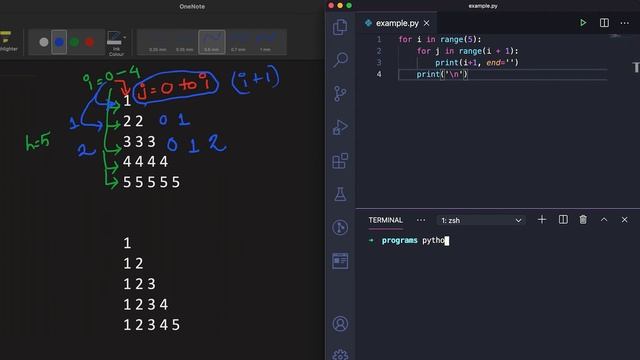
Task: Open editor More Actions menu
Action: point(624,23)
